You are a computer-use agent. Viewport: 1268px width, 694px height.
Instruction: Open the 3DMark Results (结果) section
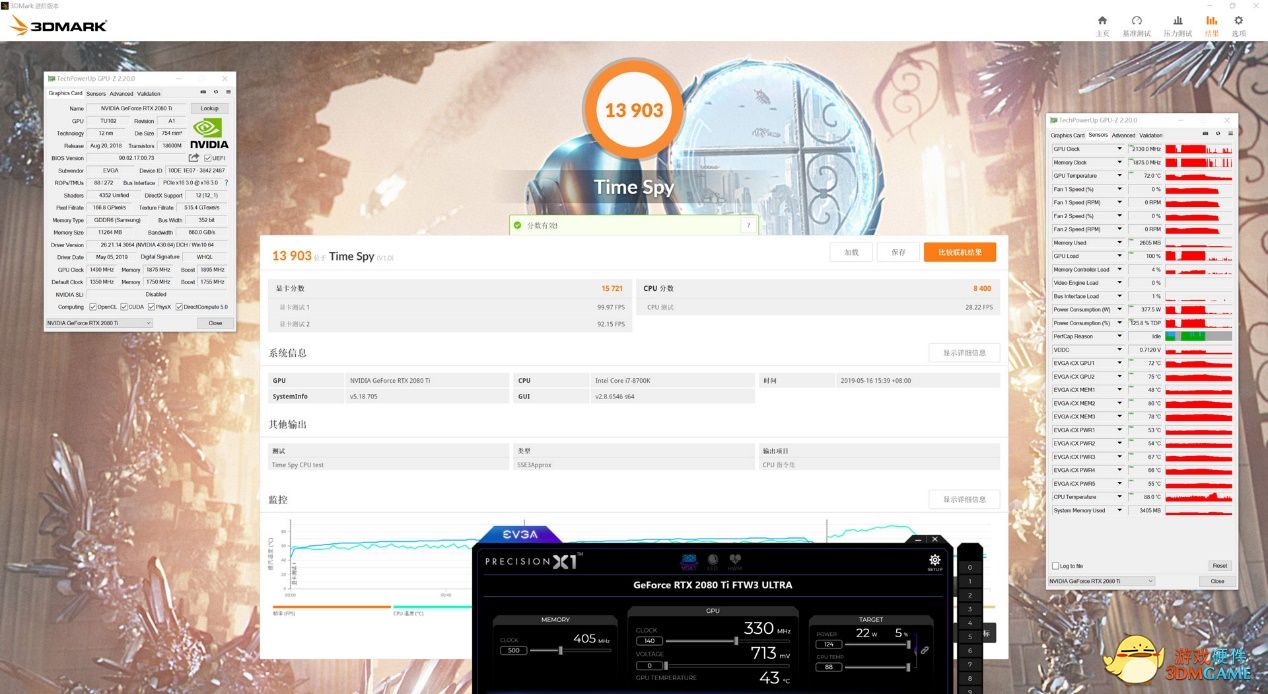click(1212, 25)
